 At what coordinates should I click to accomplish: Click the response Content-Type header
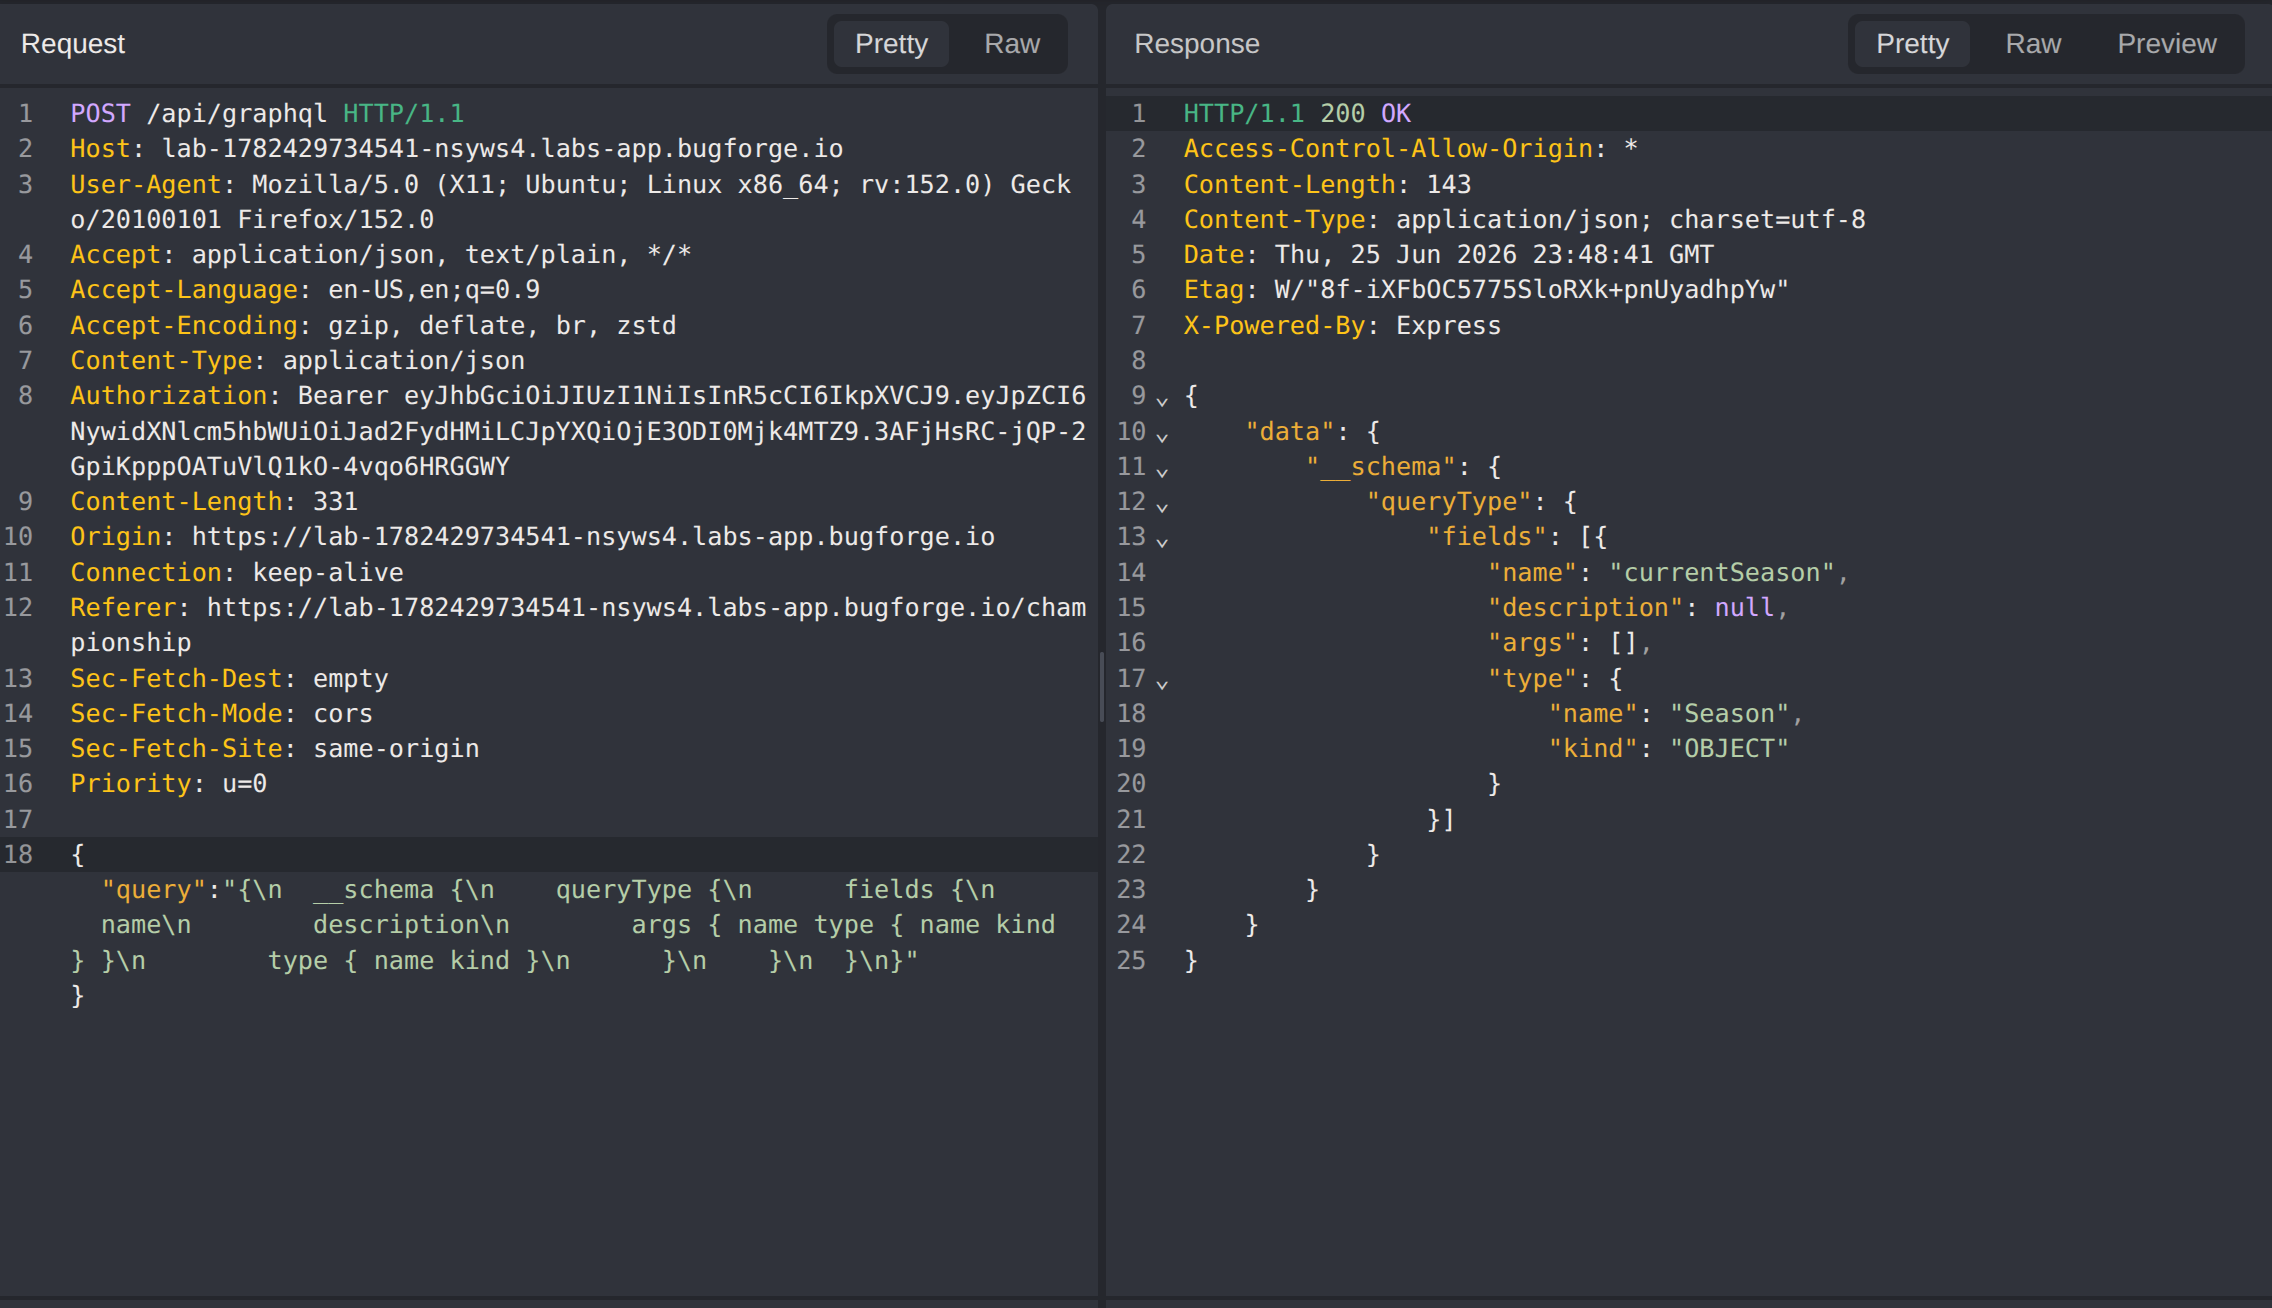pos(1524,220)
